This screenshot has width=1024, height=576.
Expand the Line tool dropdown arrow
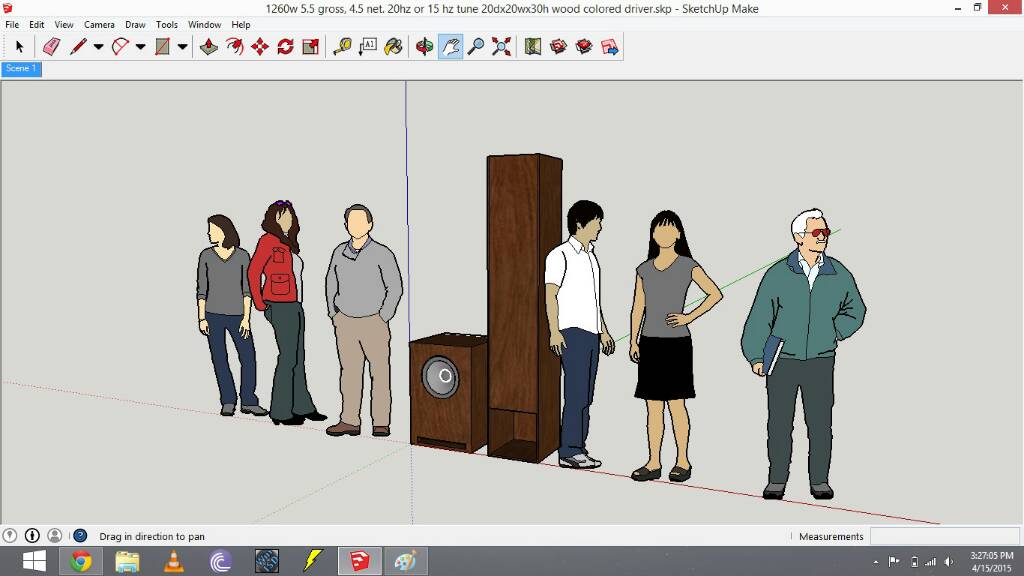(x=98, y=46)
